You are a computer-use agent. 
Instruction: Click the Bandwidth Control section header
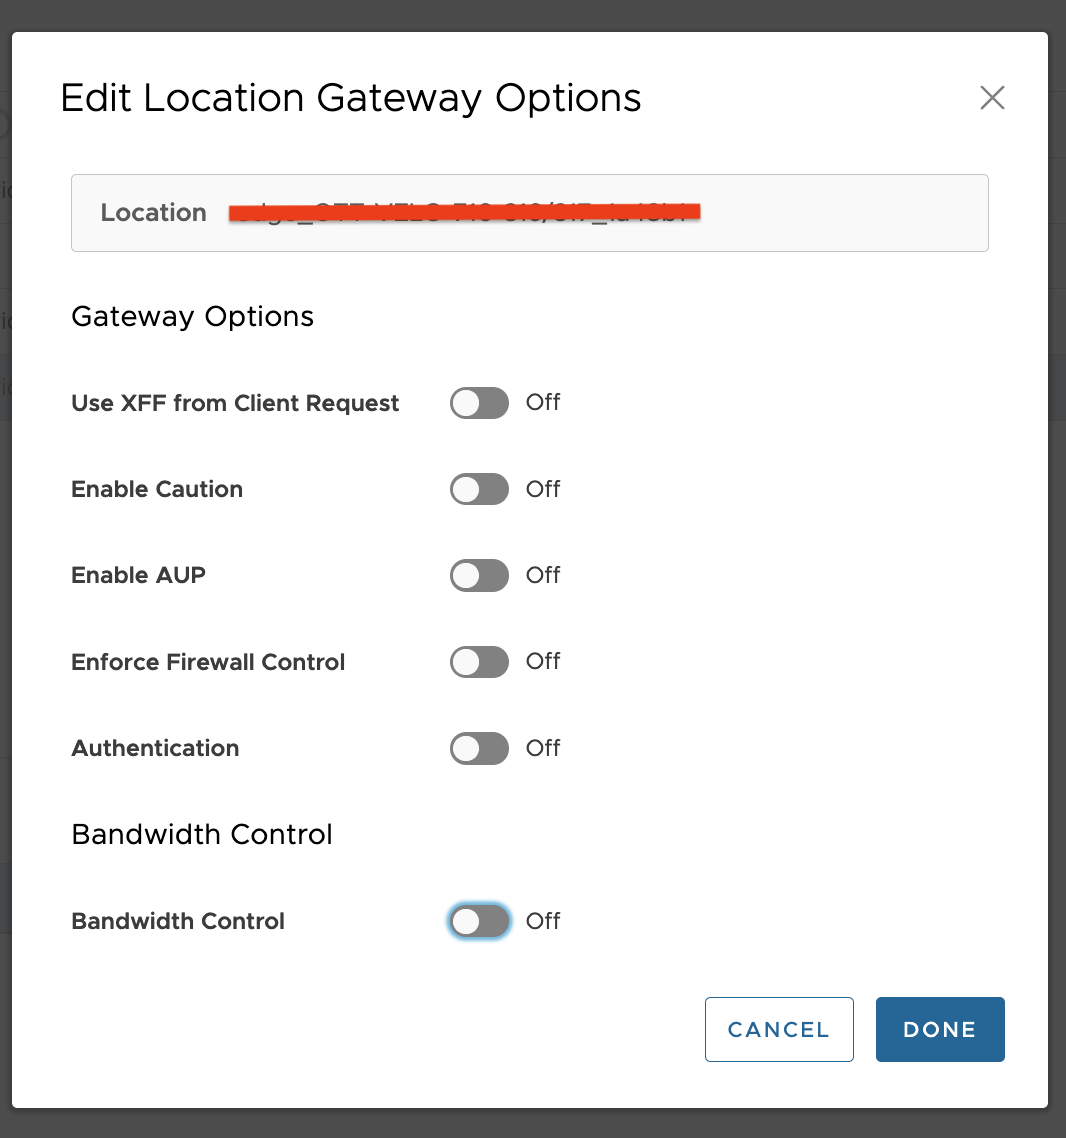(201, 834)
